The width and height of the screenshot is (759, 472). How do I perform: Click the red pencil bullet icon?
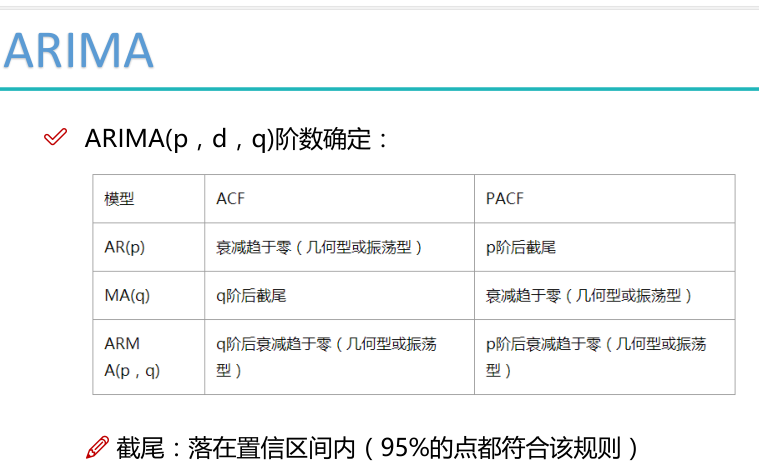click(x=97, y=447)
